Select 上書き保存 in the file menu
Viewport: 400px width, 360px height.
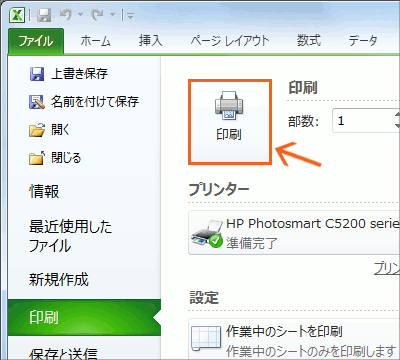point(79,74)
